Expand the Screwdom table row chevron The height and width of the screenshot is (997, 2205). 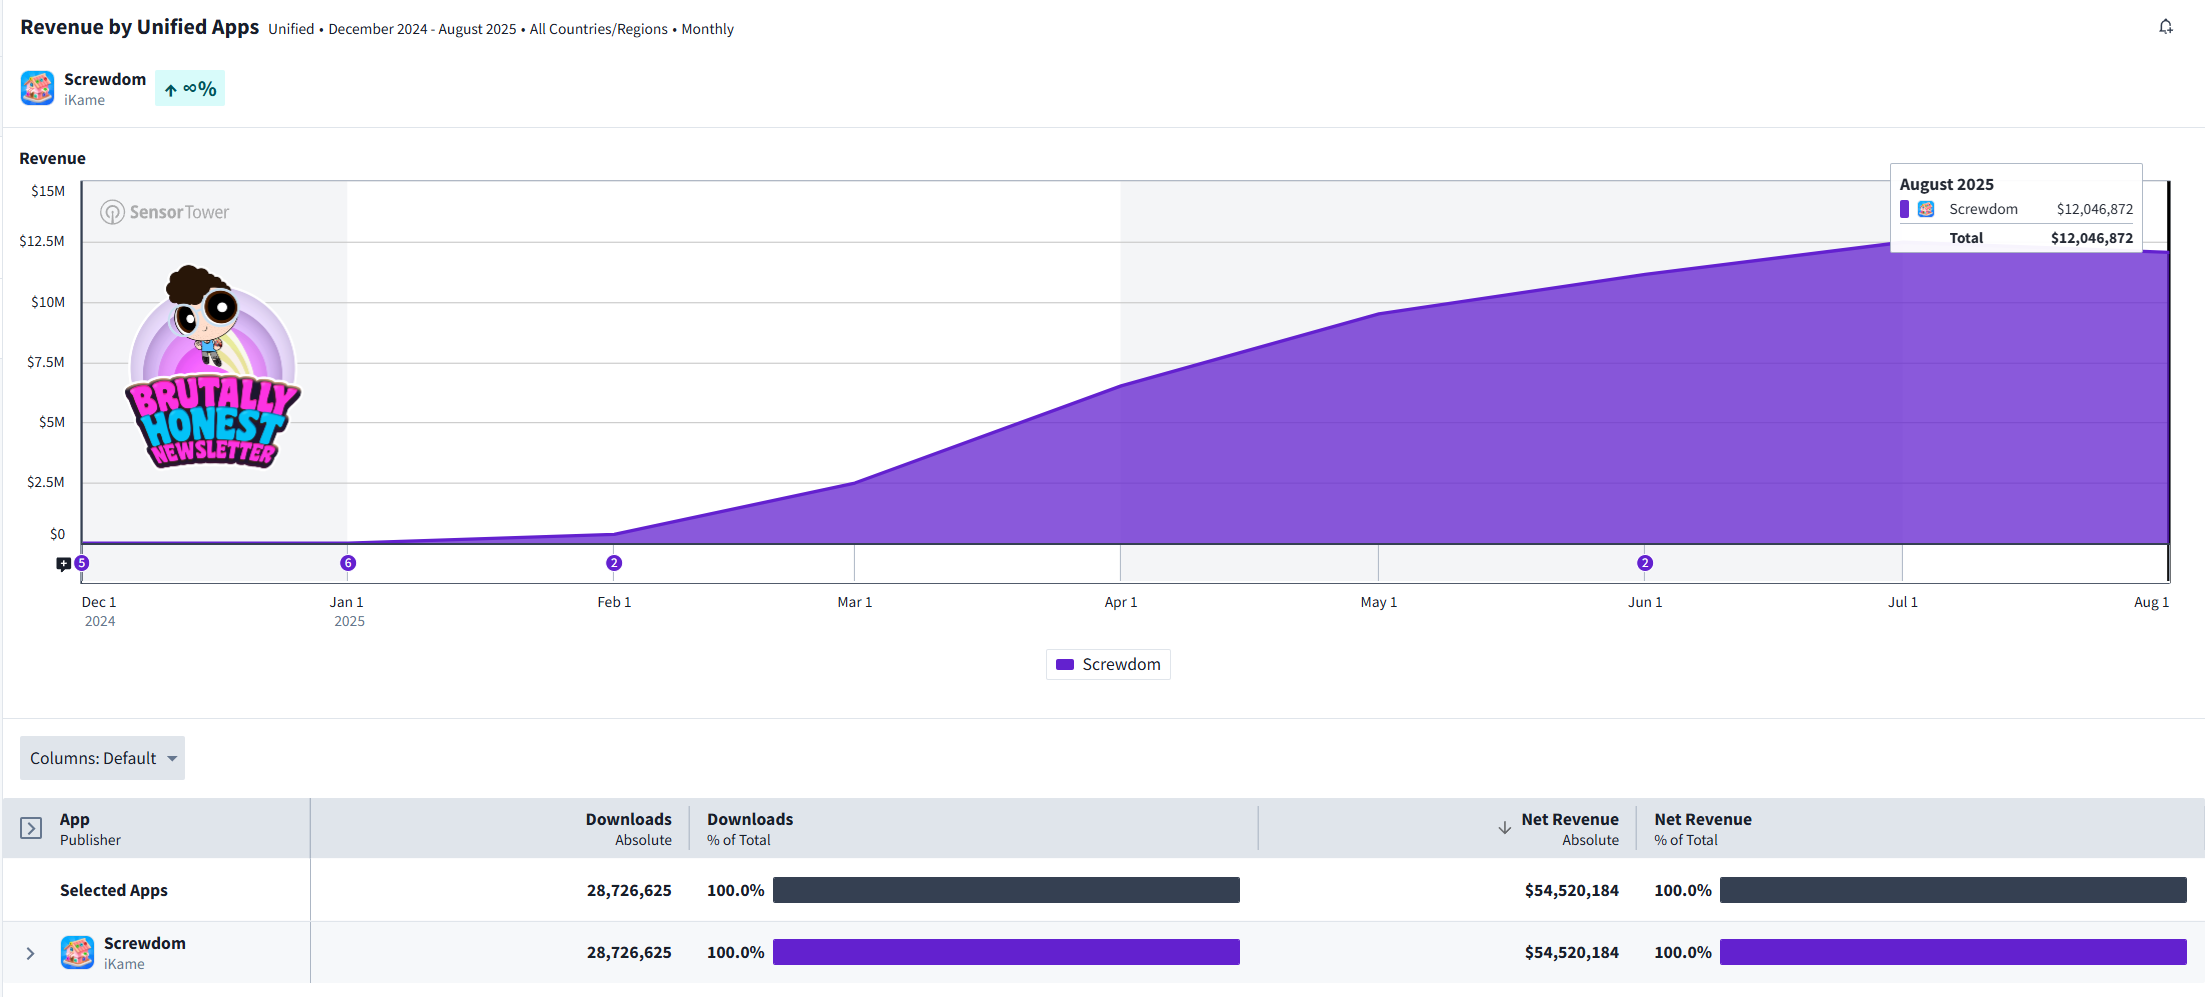(30, 953)
